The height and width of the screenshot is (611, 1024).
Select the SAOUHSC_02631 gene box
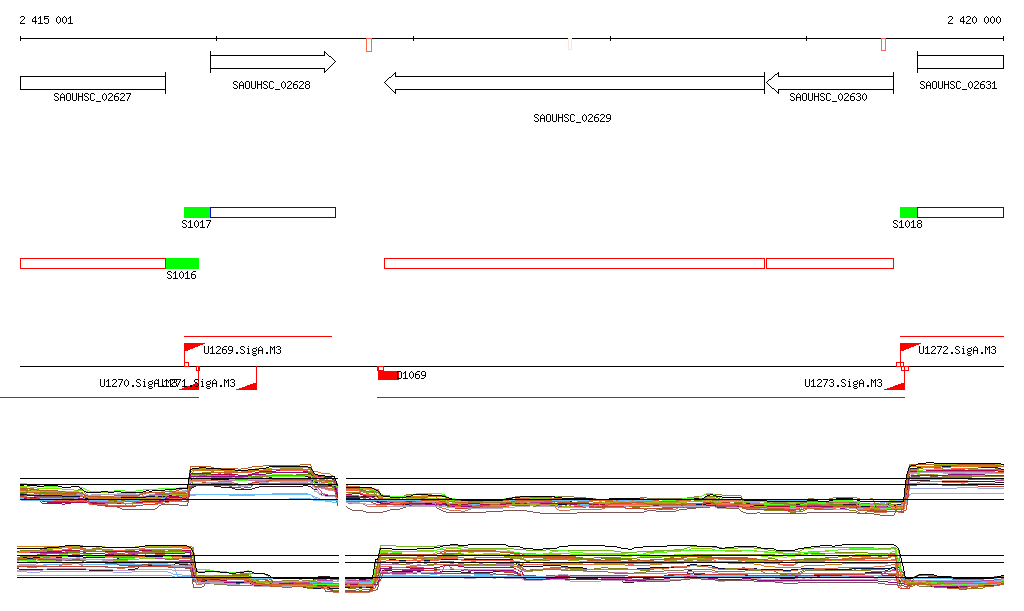point(961,62)
